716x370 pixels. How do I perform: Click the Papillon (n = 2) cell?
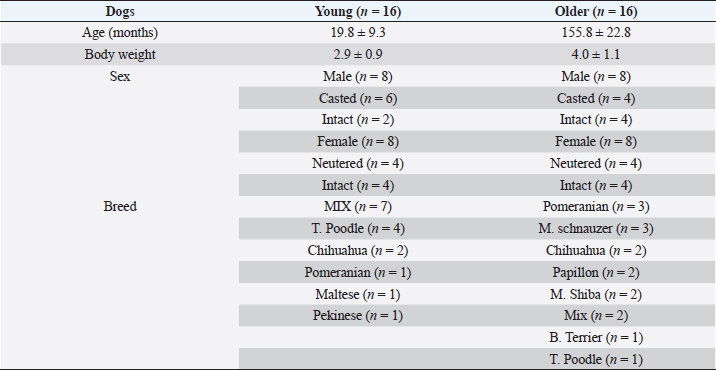click(596, 272)
